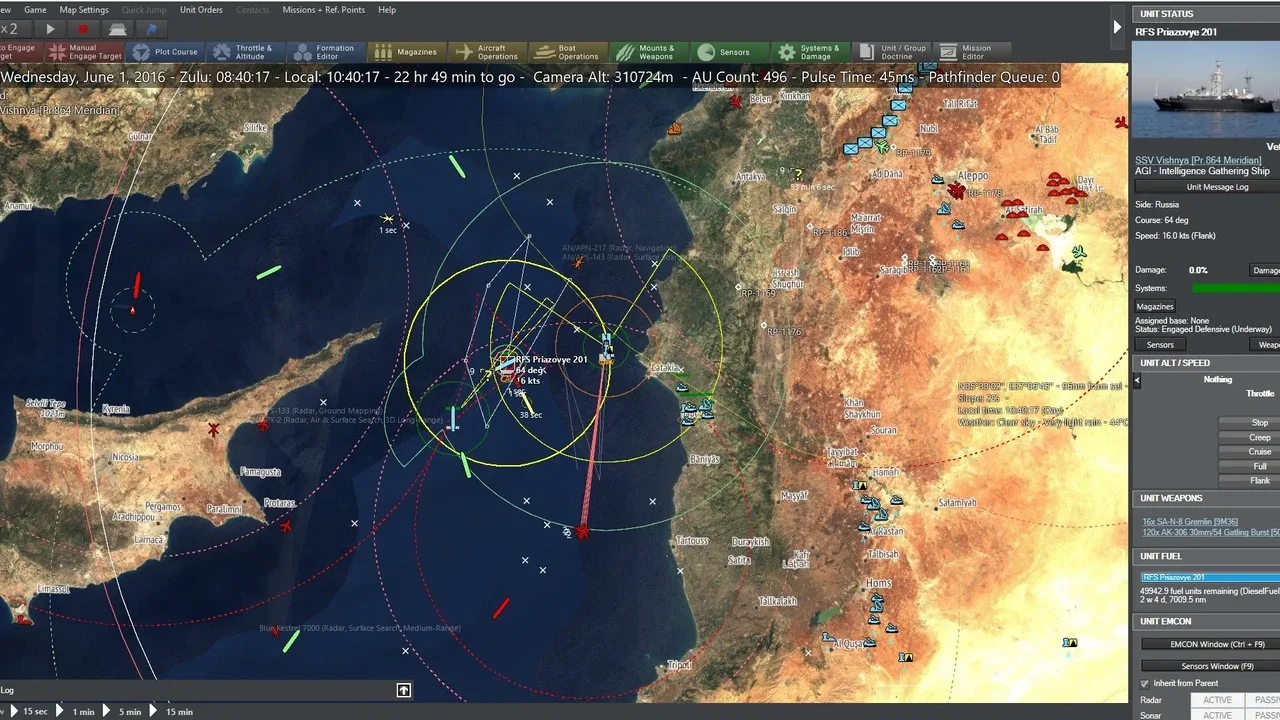Click the red record button
Image resolution: width=1280 pixels, height=720 pixels.
tap(84, 29)
